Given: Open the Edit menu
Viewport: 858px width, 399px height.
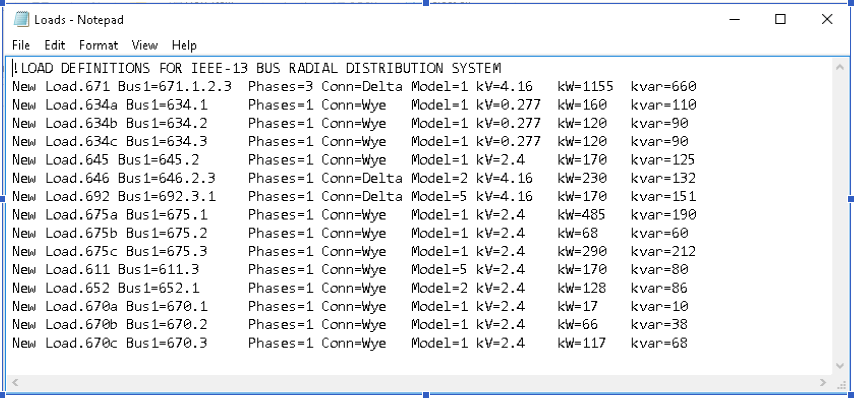Looking at the screenshot, I should pyautogui.click(x=55, y=45).
